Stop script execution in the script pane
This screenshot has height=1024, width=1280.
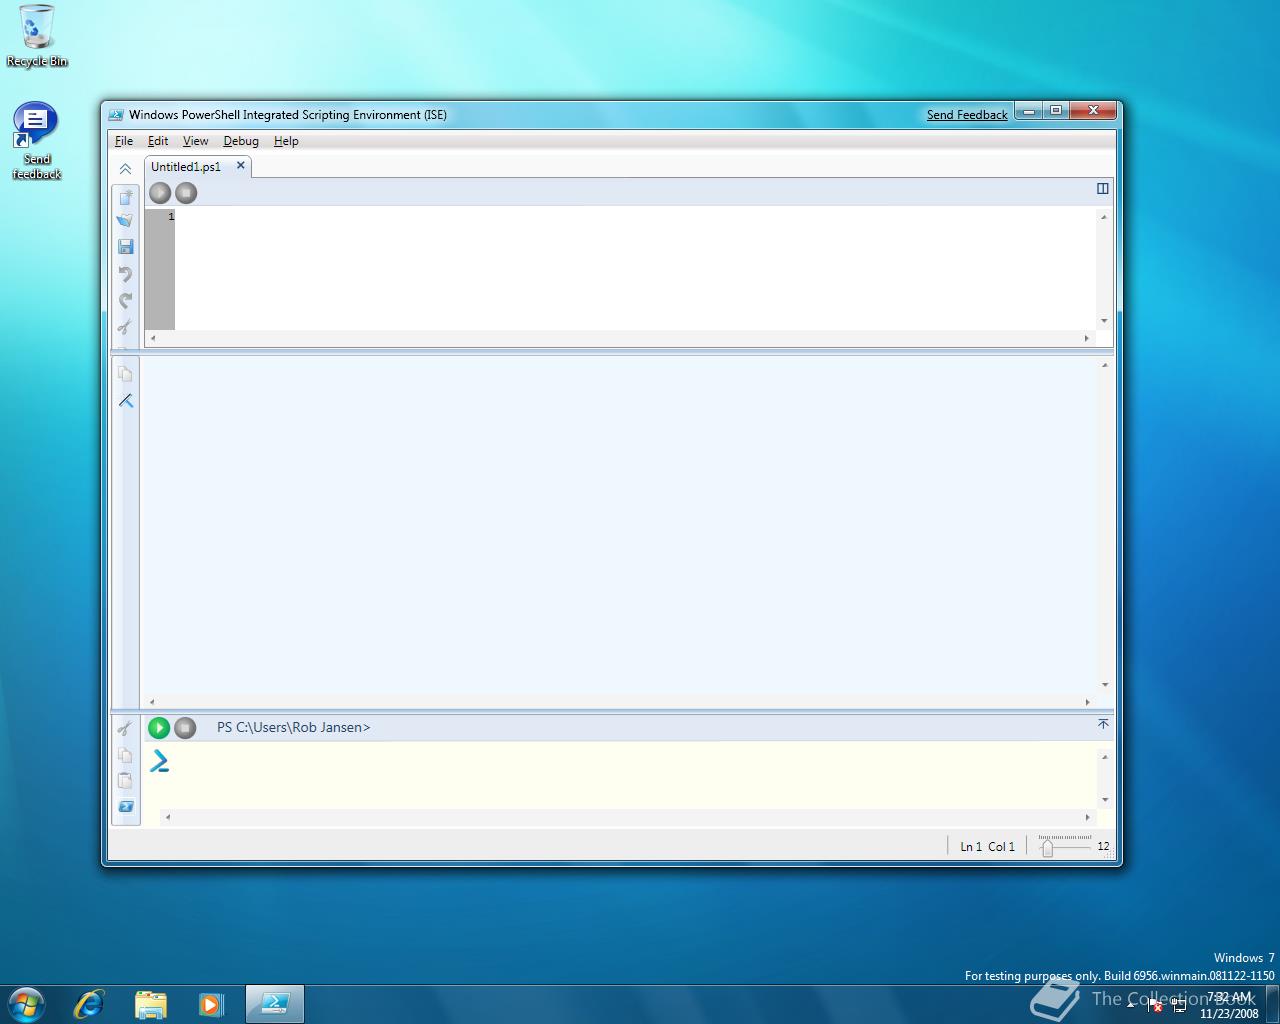pyautogui.click(x=186, y=193)
